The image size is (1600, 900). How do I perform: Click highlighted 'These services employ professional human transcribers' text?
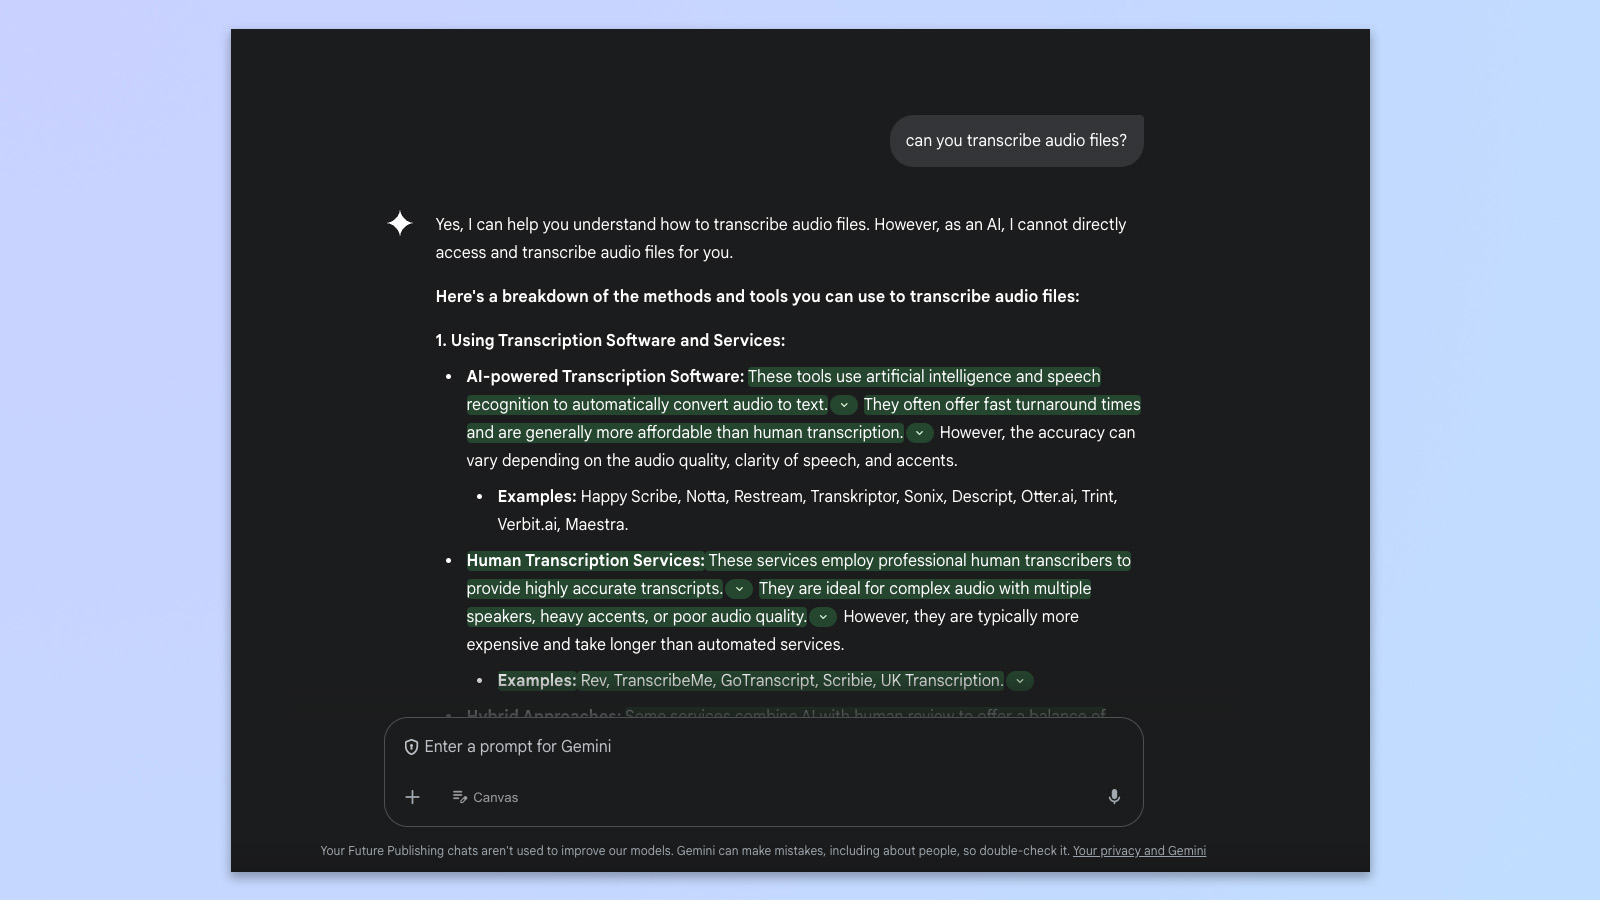[x=919, y=561]
